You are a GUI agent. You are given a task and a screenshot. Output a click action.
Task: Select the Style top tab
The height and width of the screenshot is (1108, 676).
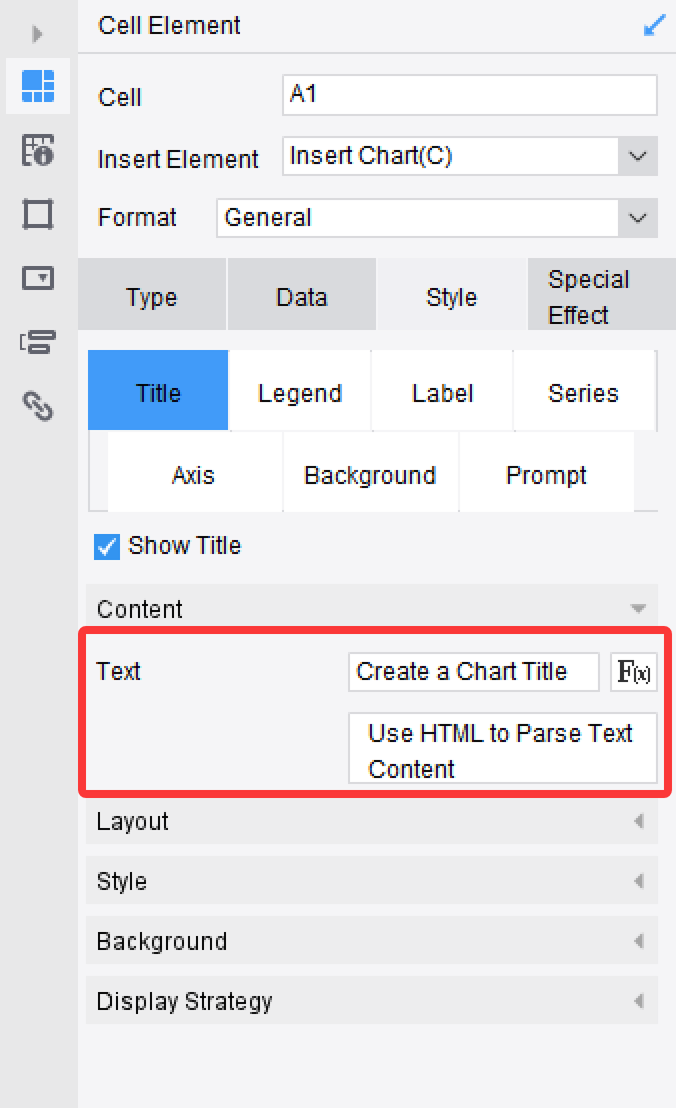[x=451, y=296]
